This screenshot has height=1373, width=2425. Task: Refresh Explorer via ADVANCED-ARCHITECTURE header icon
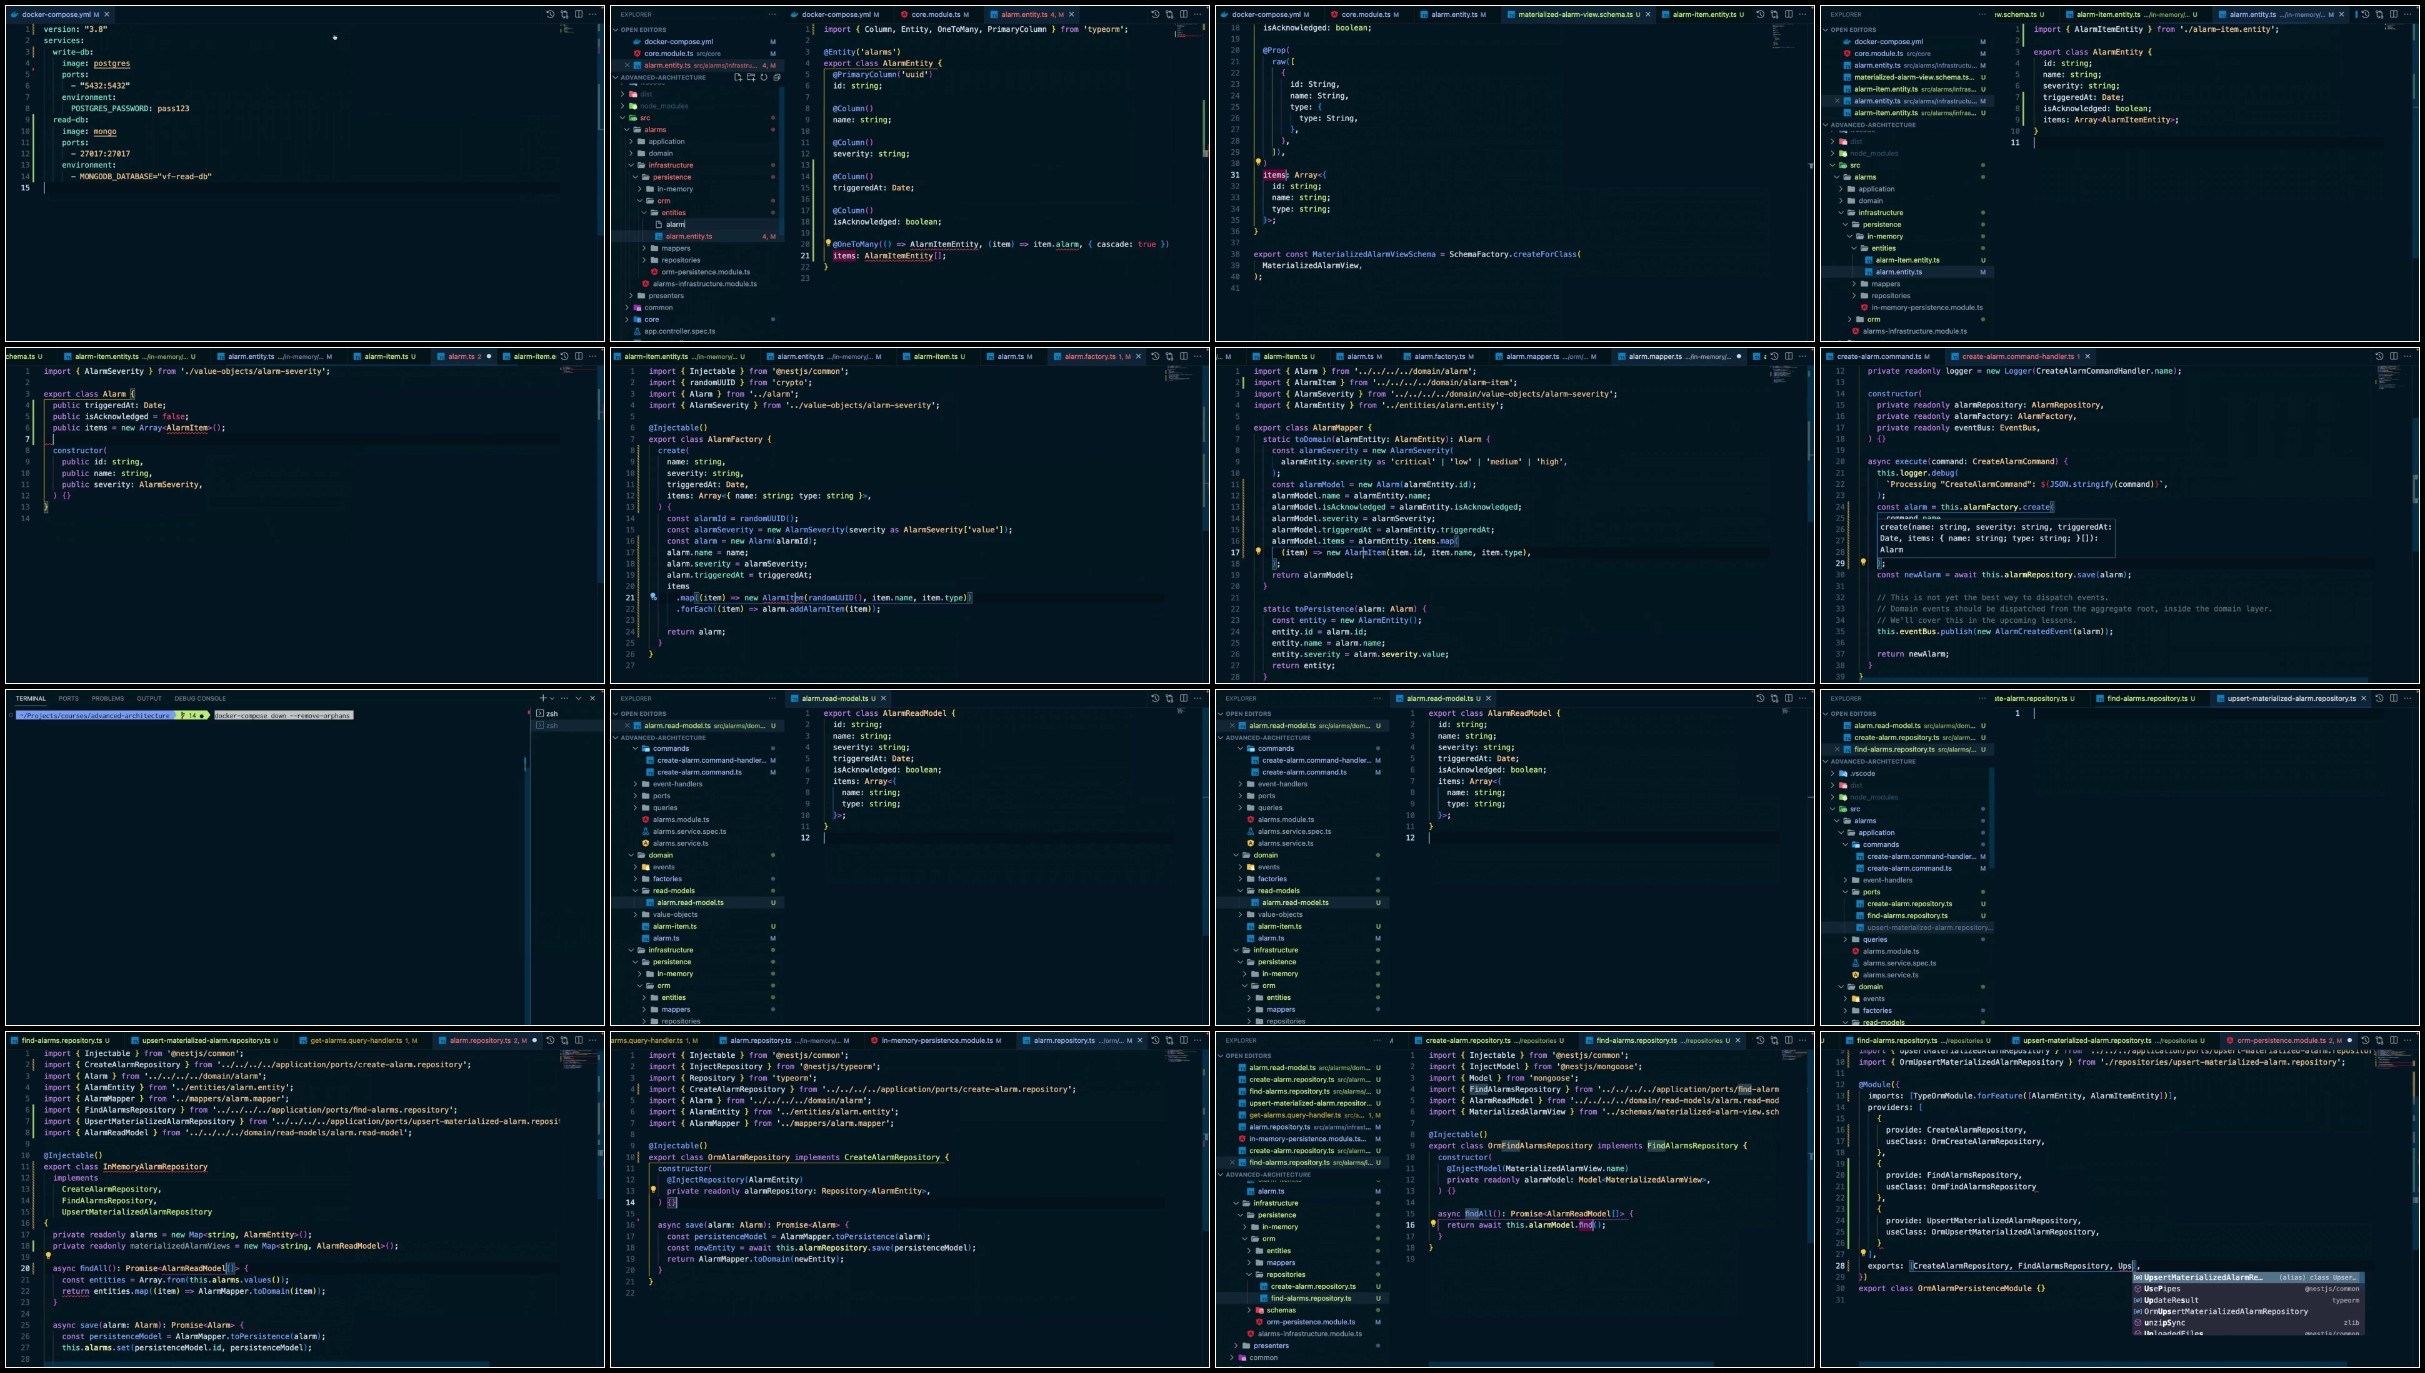tap(764, 77)
